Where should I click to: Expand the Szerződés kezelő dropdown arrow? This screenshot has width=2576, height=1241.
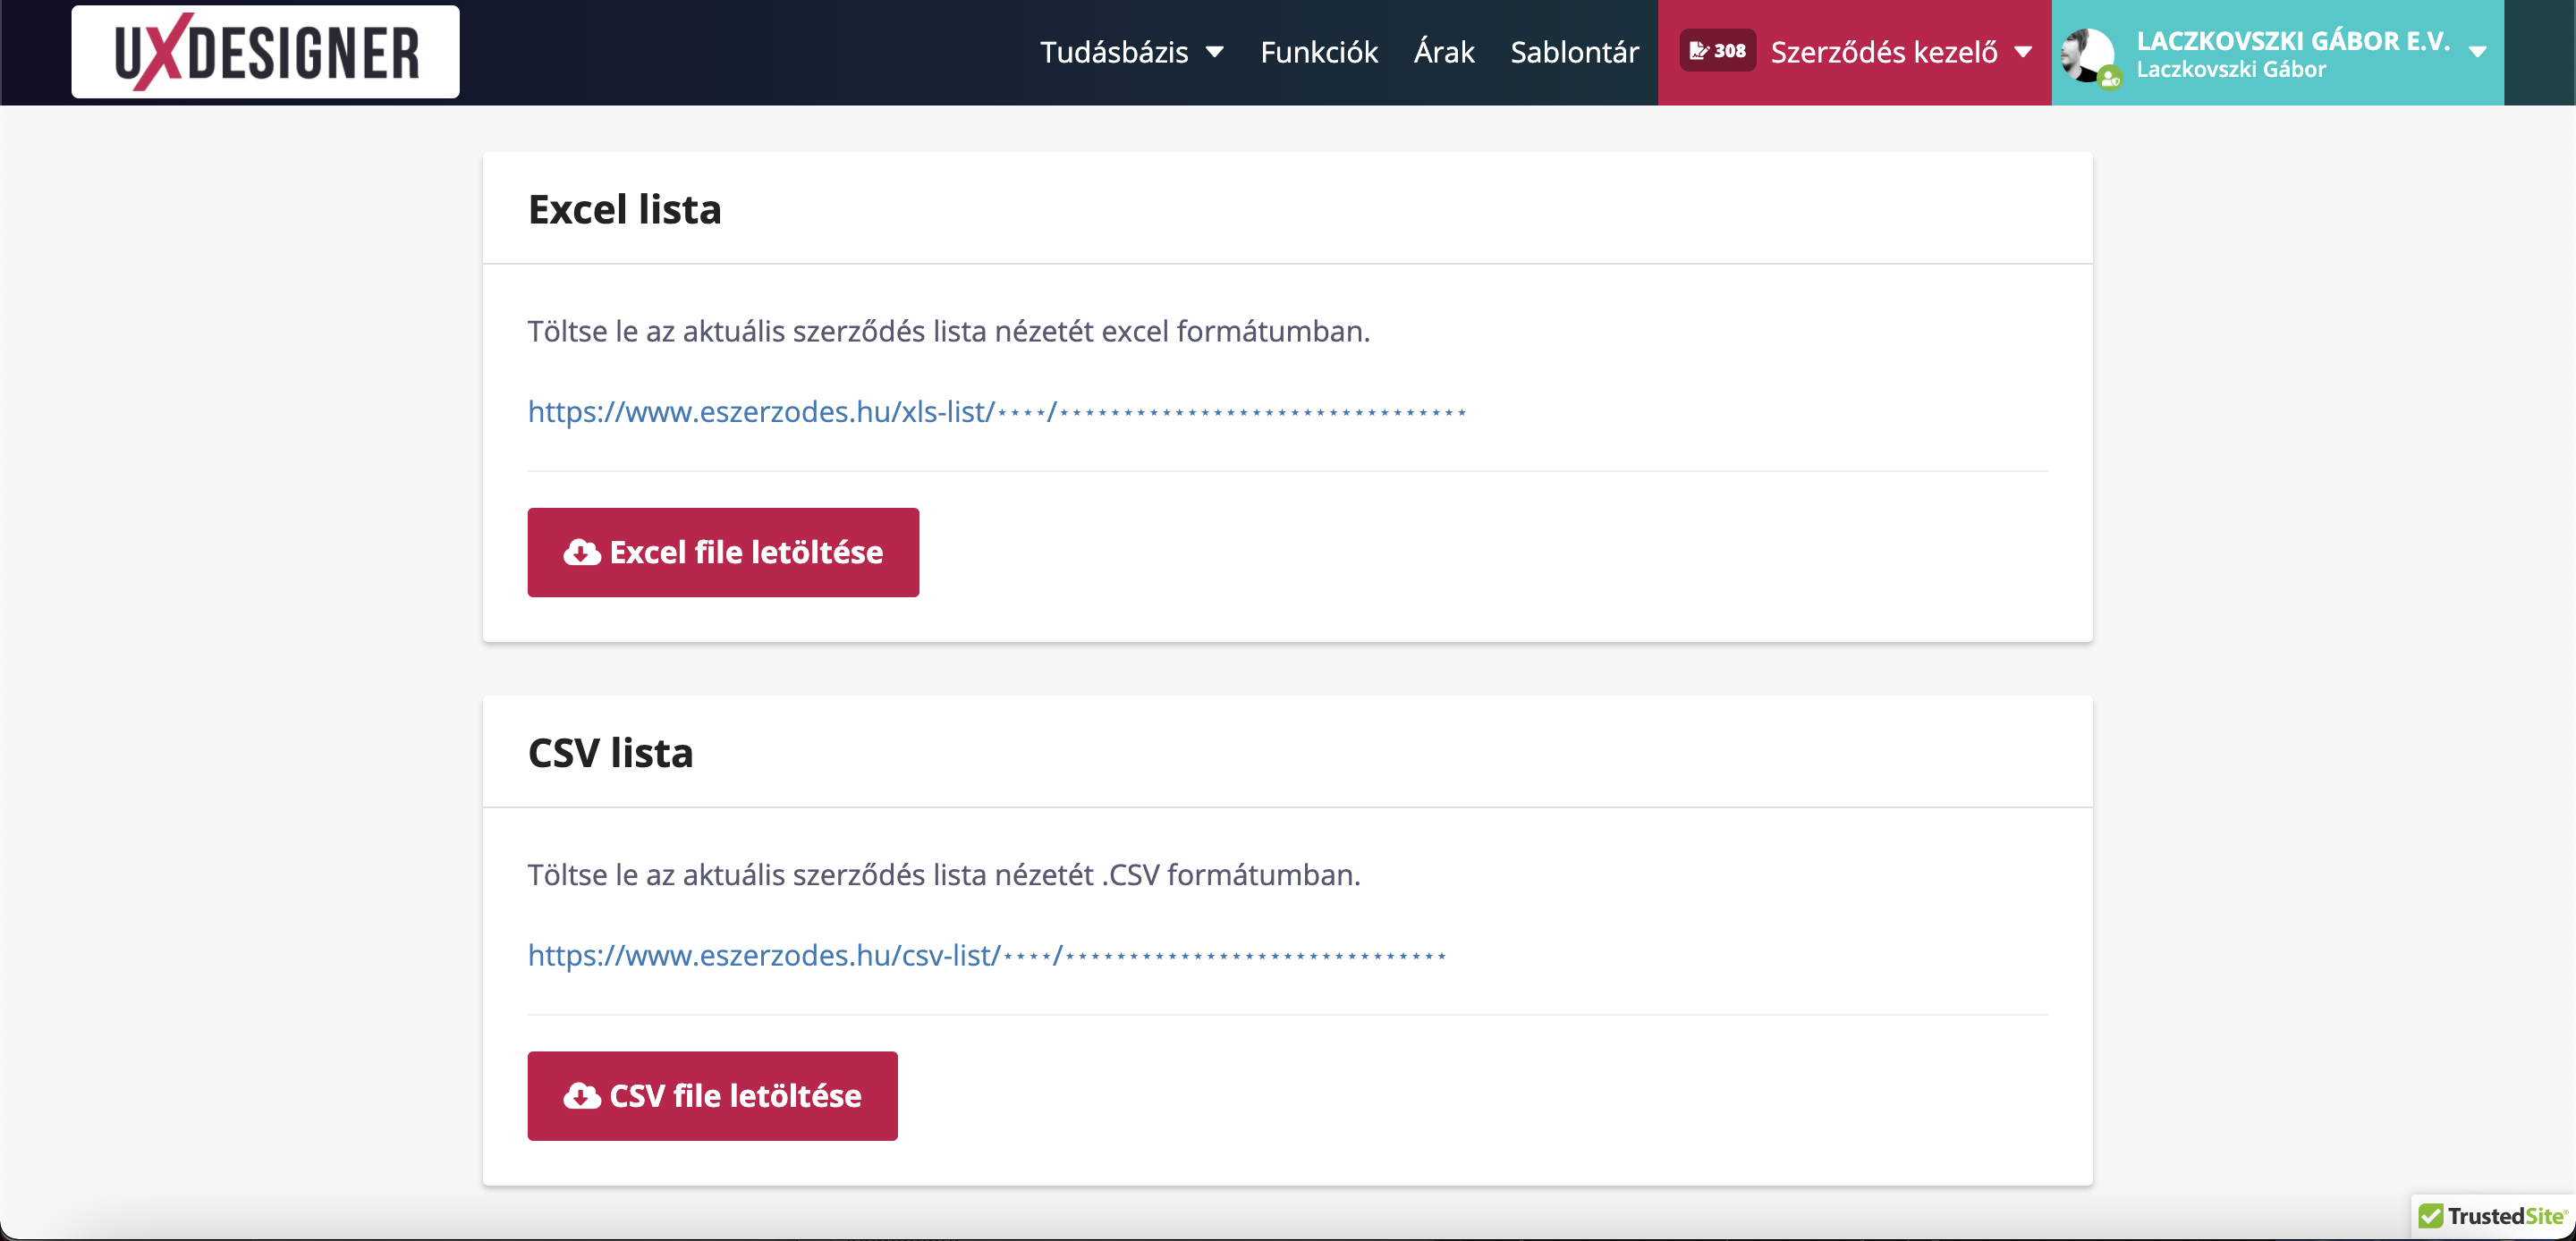pyautogui.click(x=2023, y=52)
